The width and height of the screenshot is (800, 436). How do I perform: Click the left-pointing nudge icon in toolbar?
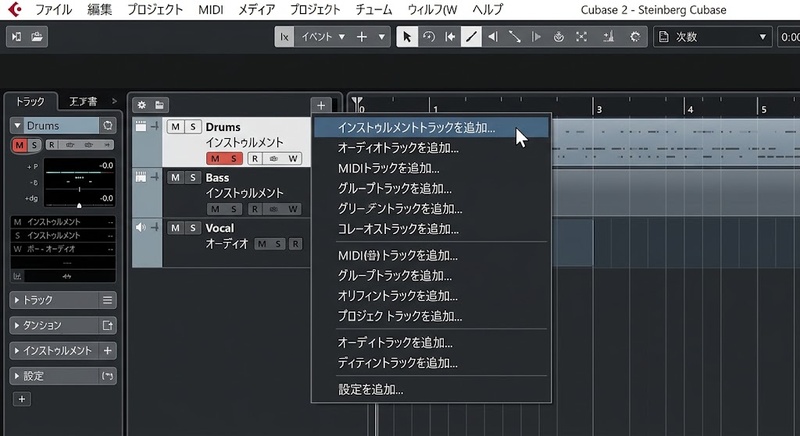tap(493, 37)
